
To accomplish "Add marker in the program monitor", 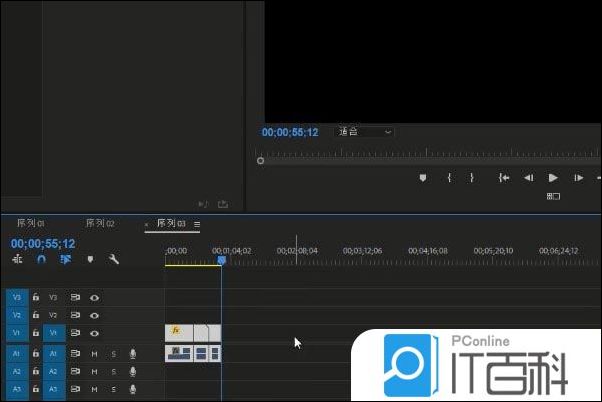I will click(423, 178).
